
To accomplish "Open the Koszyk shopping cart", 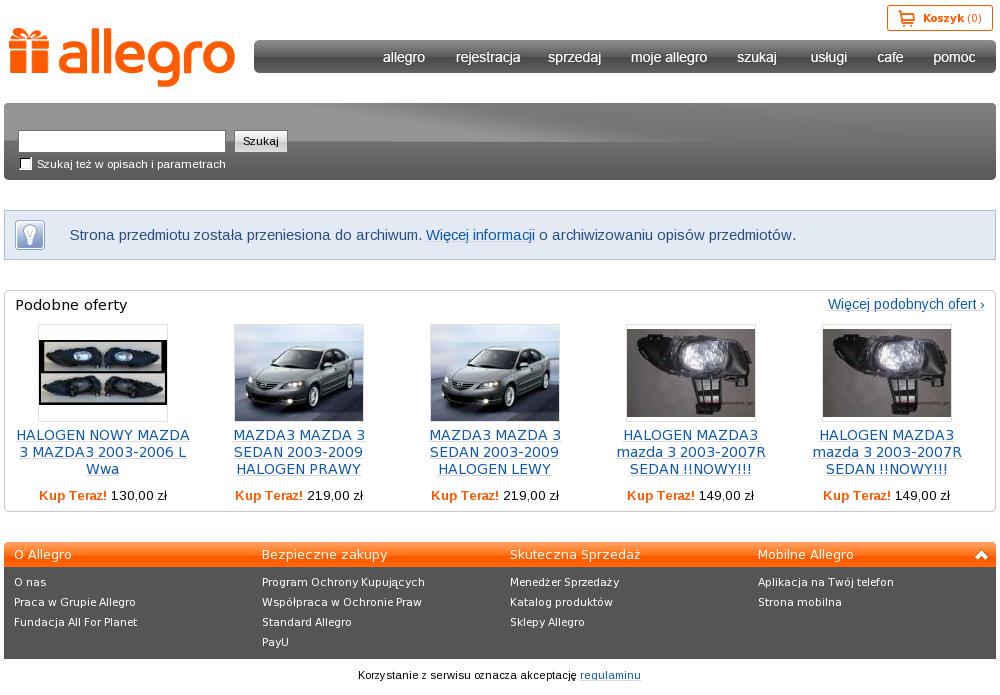I will pyautogui.click(x=939, y=18).
